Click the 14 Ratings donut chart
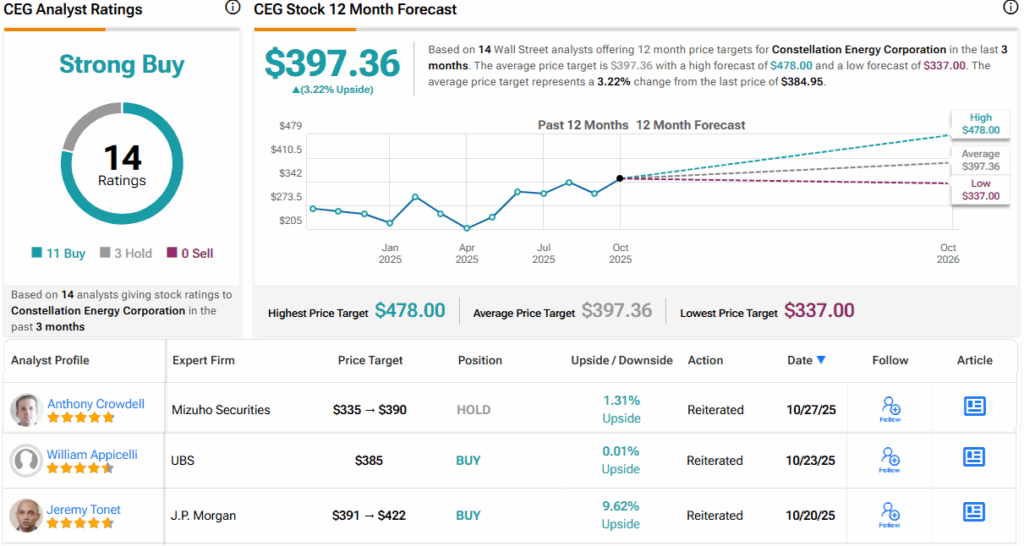1024x546 pixels. (x=122, y=167)
